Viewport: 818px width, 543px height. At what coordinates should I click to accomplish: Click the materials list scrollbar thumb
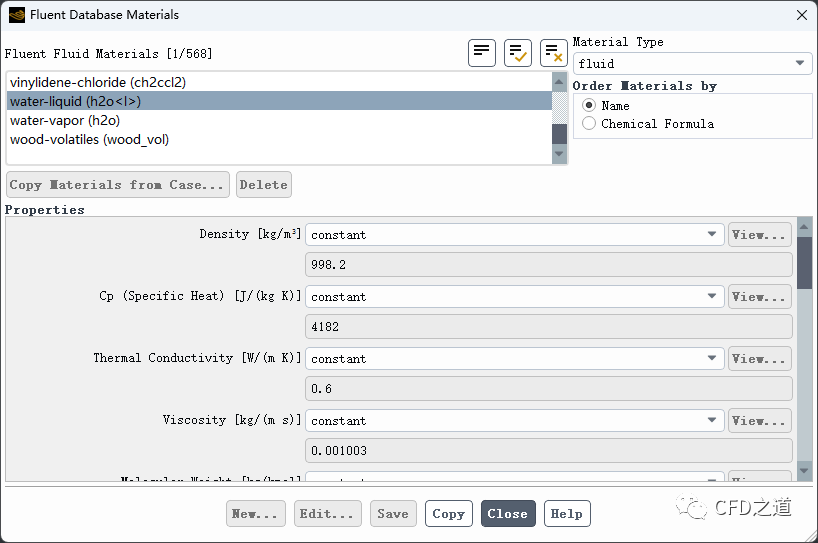(559, 134)
